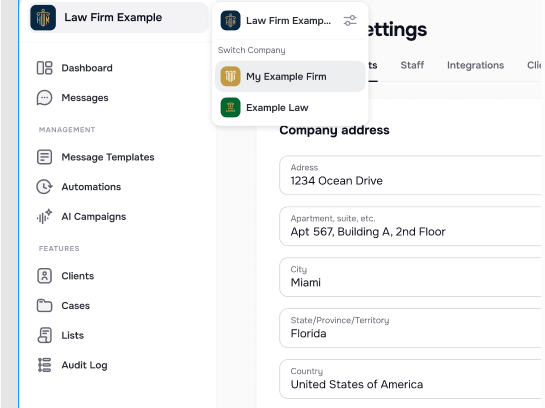Open the Lists page

pos(72,335)
